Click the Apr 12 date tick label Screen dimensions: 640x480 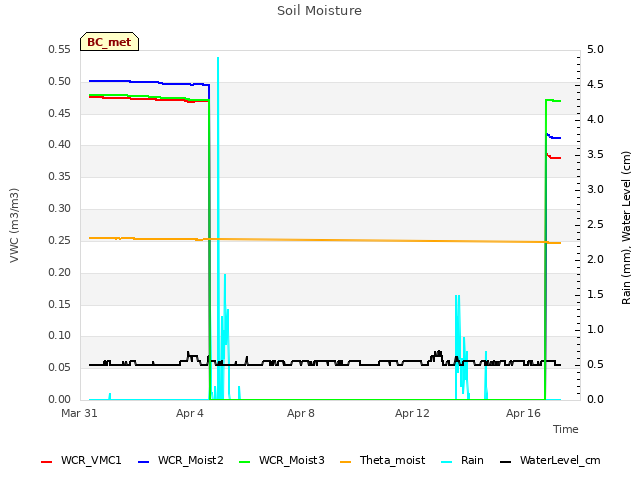(412, 413)
